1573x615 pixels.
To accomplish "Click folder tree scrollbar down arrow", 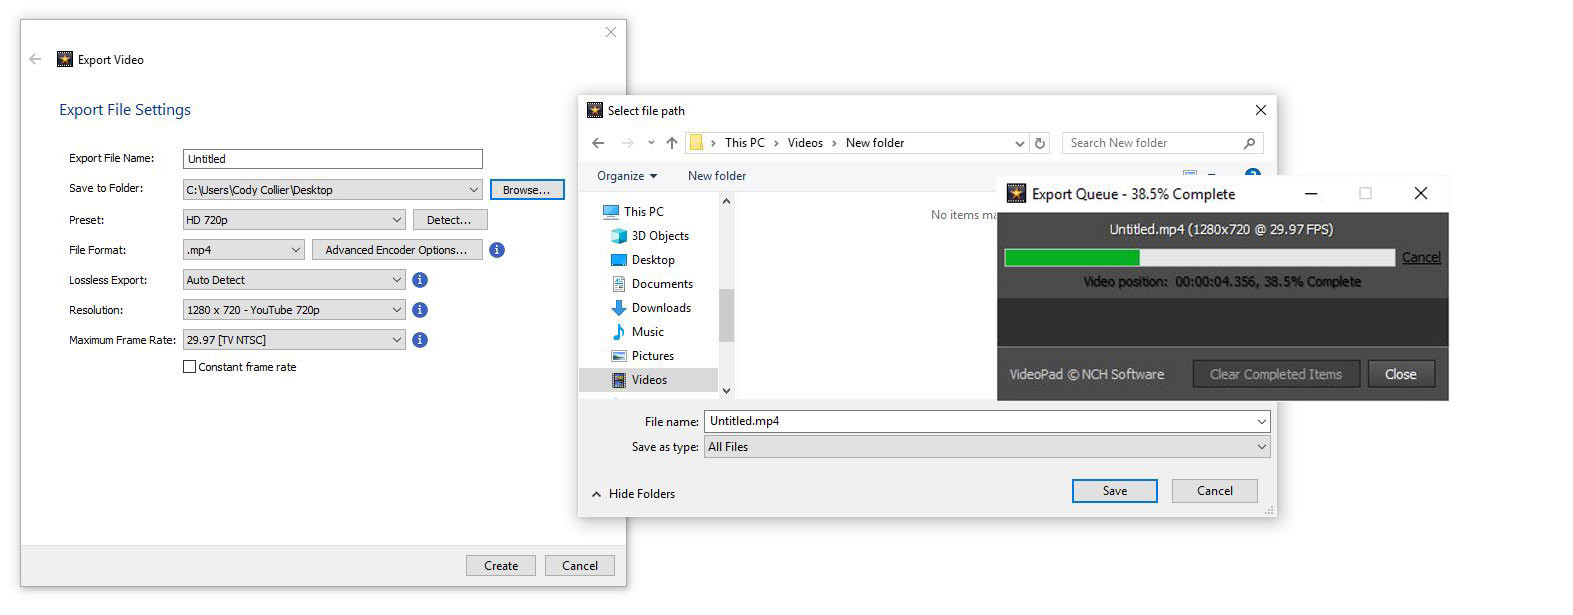I will tap(726, 390).
